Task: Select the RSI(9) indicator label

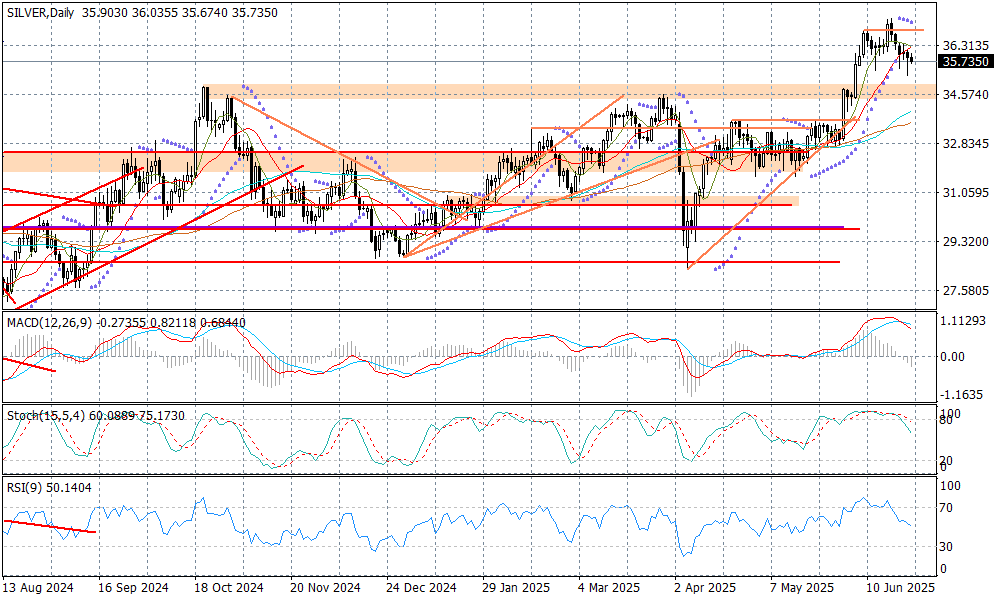Action: pyautogui.click(x=26, y=487)
